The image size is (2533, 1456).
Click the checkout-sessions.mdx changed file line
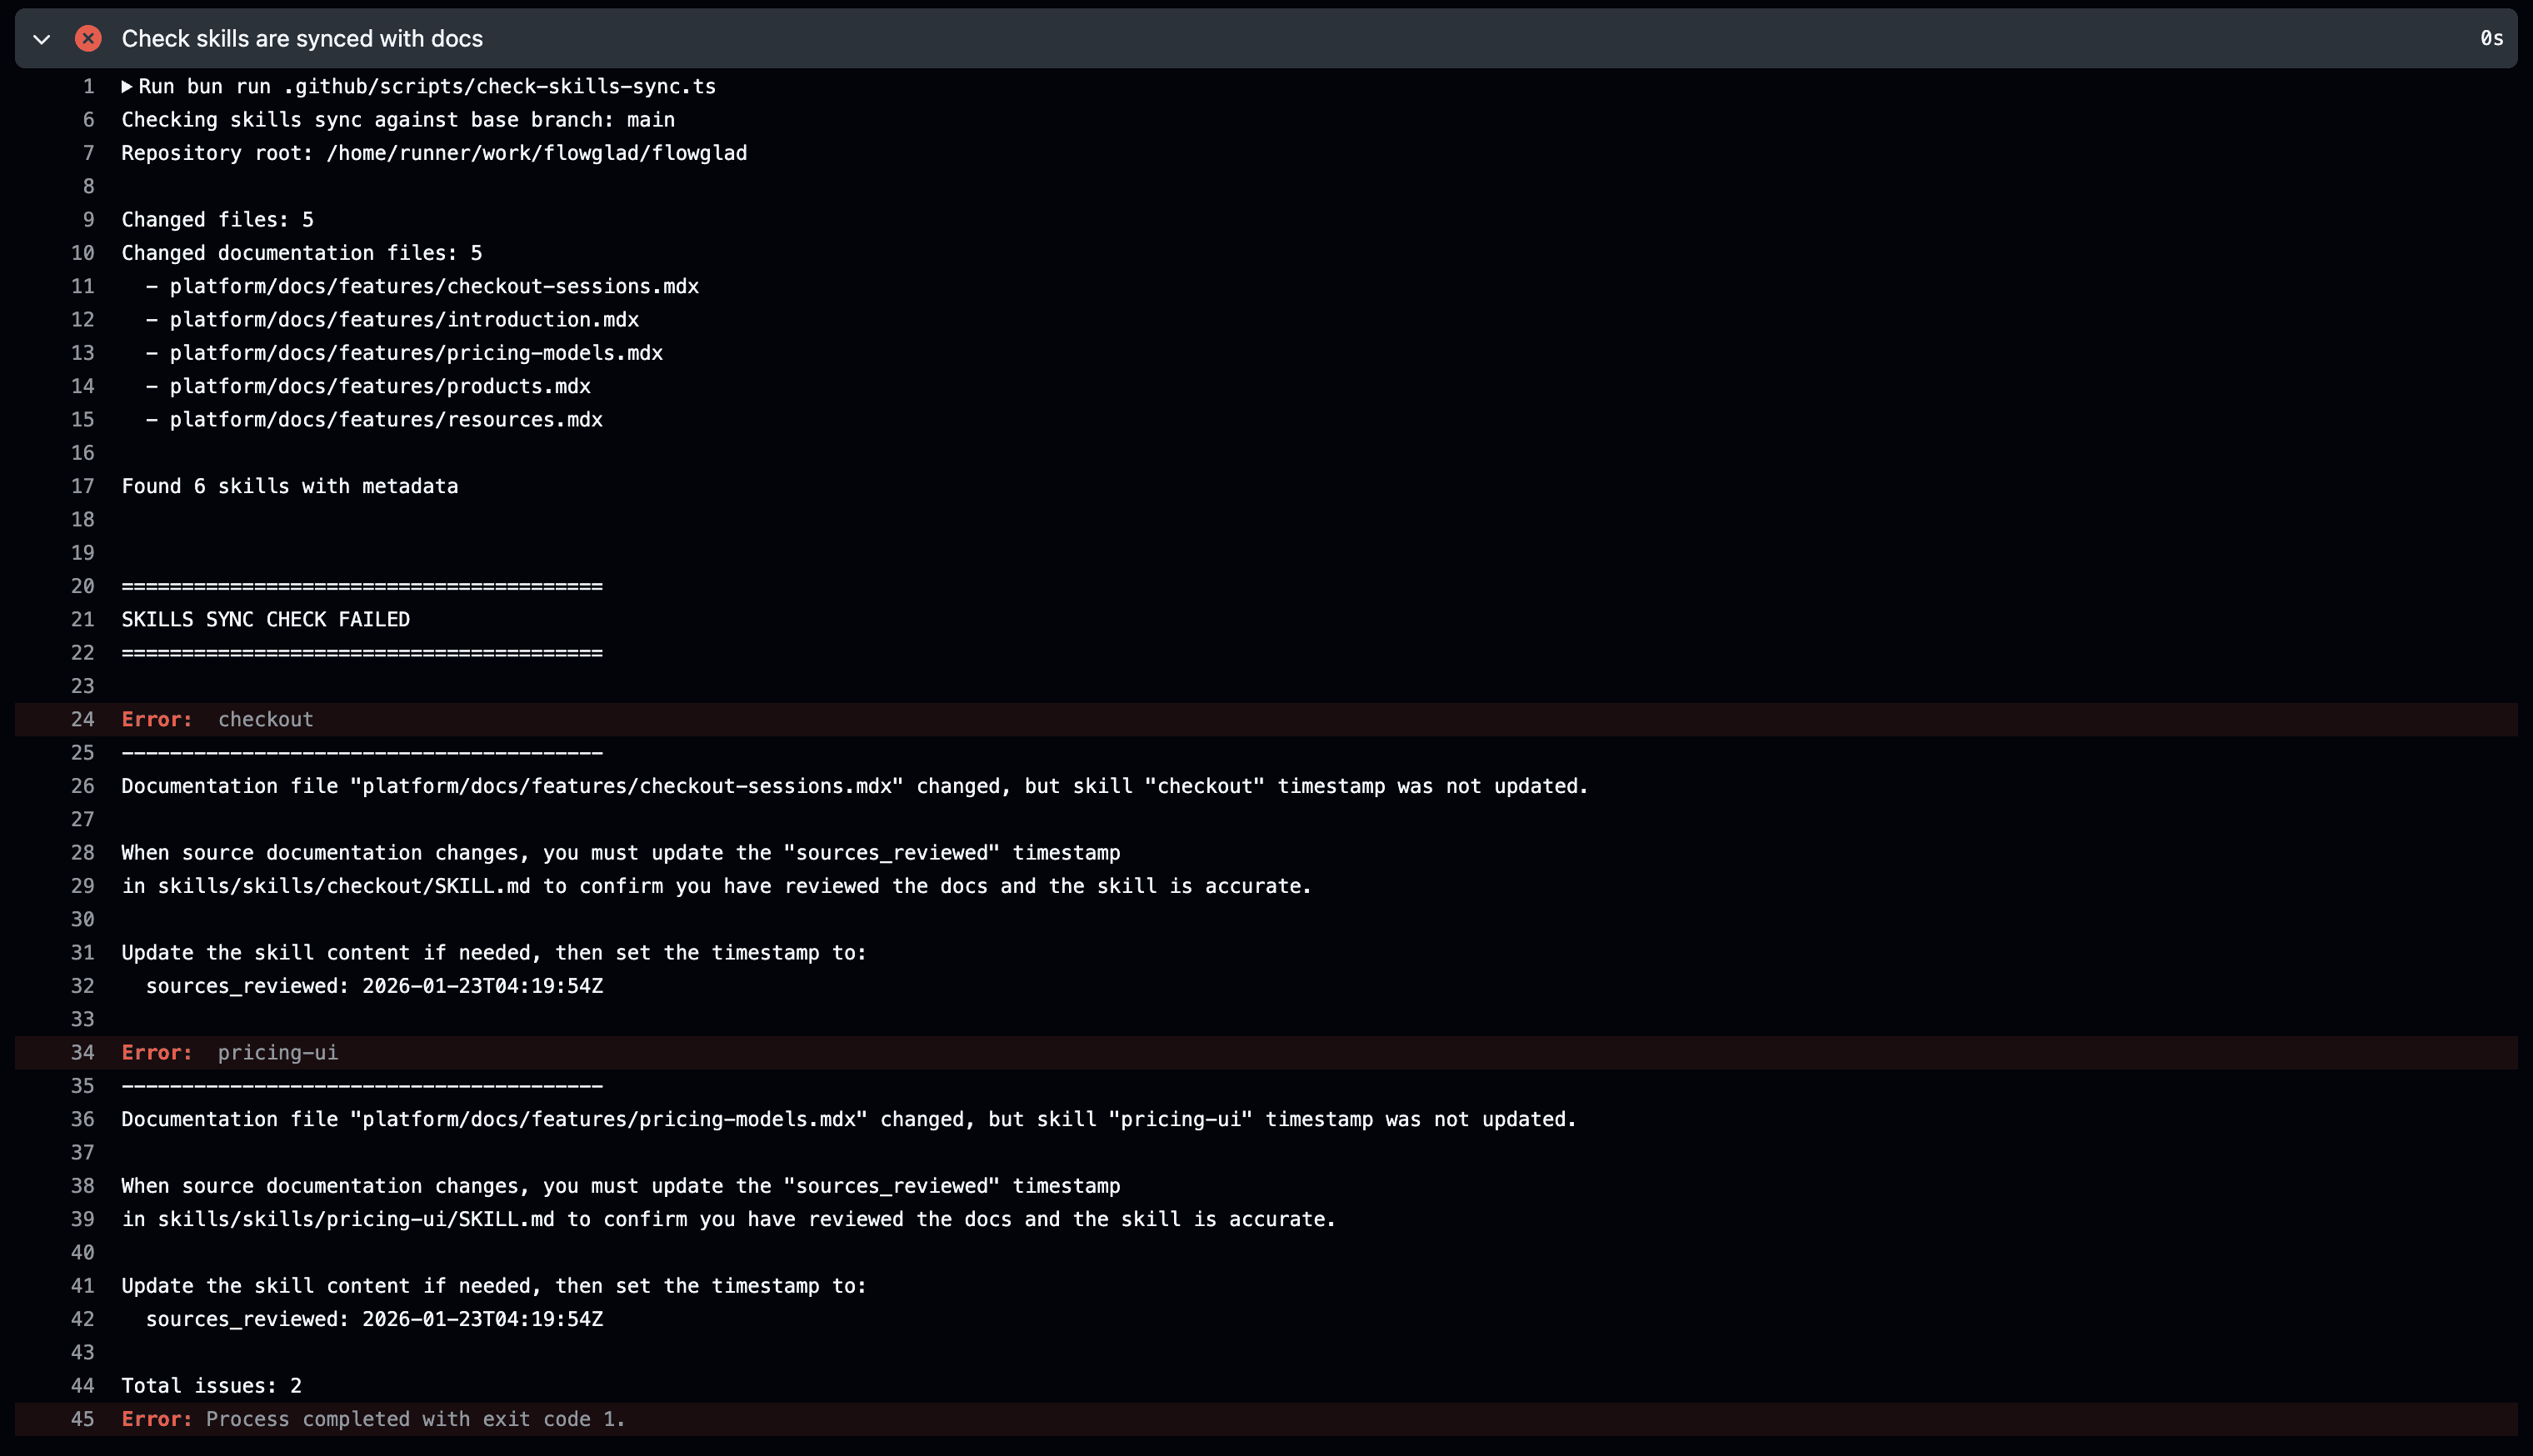tap(433, 287)
